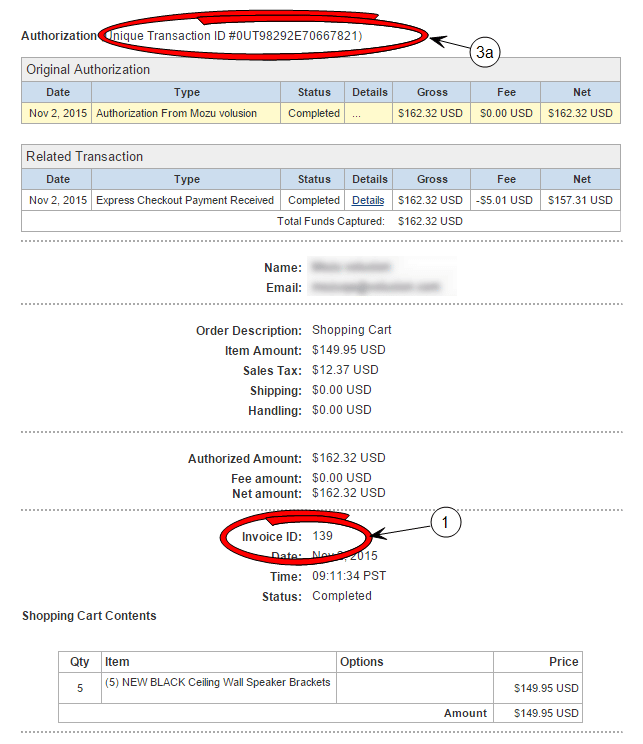Click Status header in Related Transaction table
This screenshot has height=744, width=643.
click(314, 179)
